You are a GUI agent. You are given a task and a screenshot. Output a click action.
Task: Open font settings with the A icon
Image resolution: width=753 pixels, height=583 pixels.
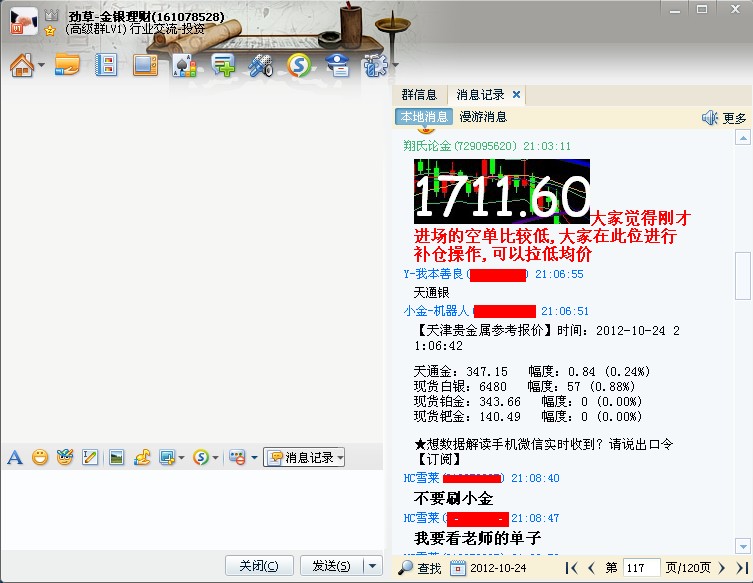click(x=14, y=457)
